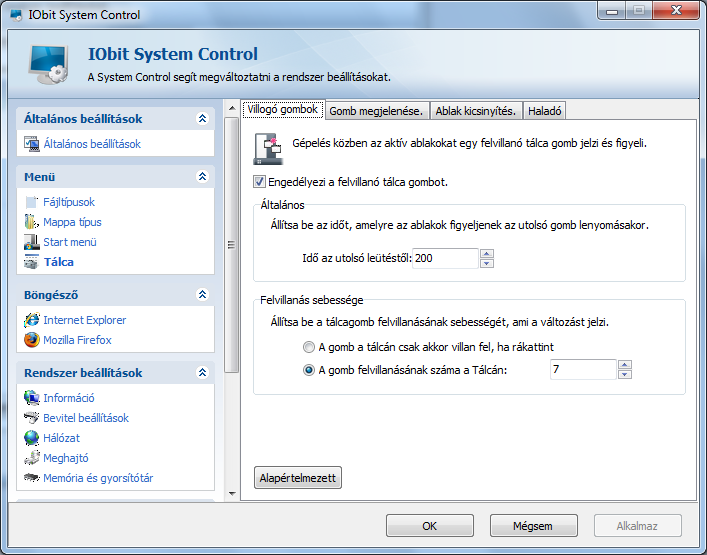This screenshot has height=555, width=707.
Task: Click the sidebar scroll up arrow
Action: point(232,108)
